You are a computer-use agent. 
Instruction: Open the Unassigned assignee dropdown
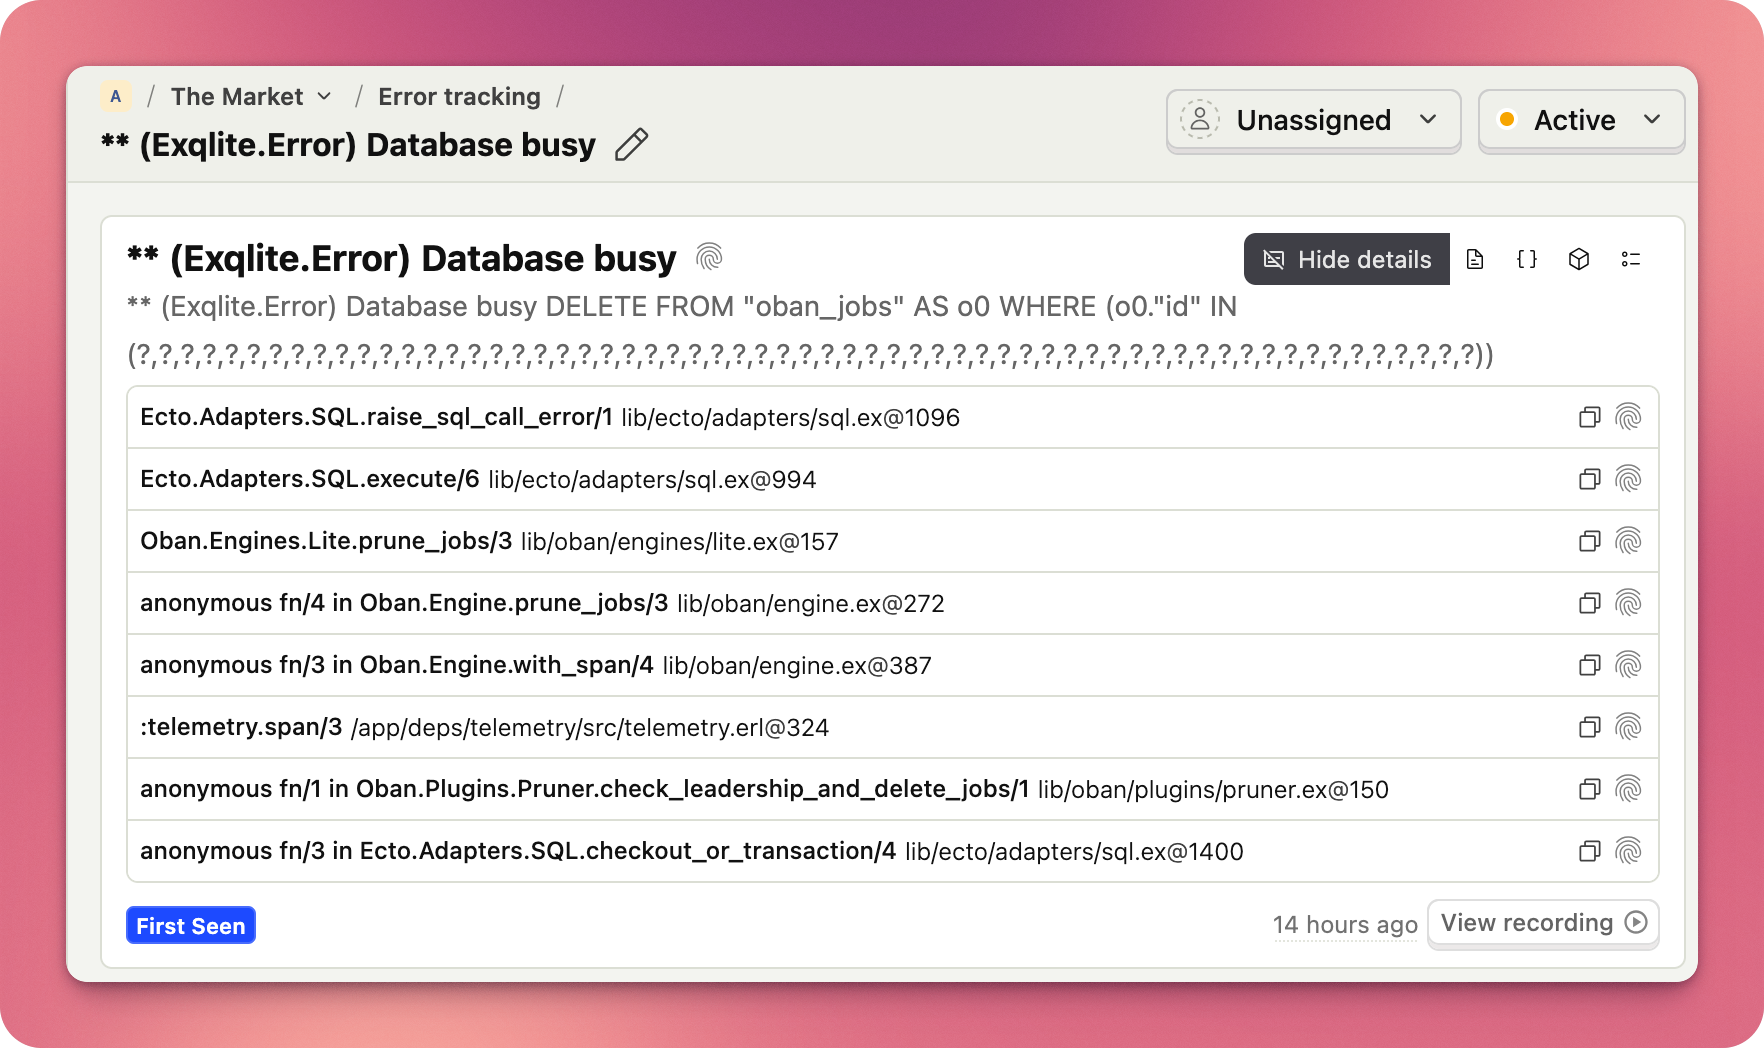[1313, 120]
